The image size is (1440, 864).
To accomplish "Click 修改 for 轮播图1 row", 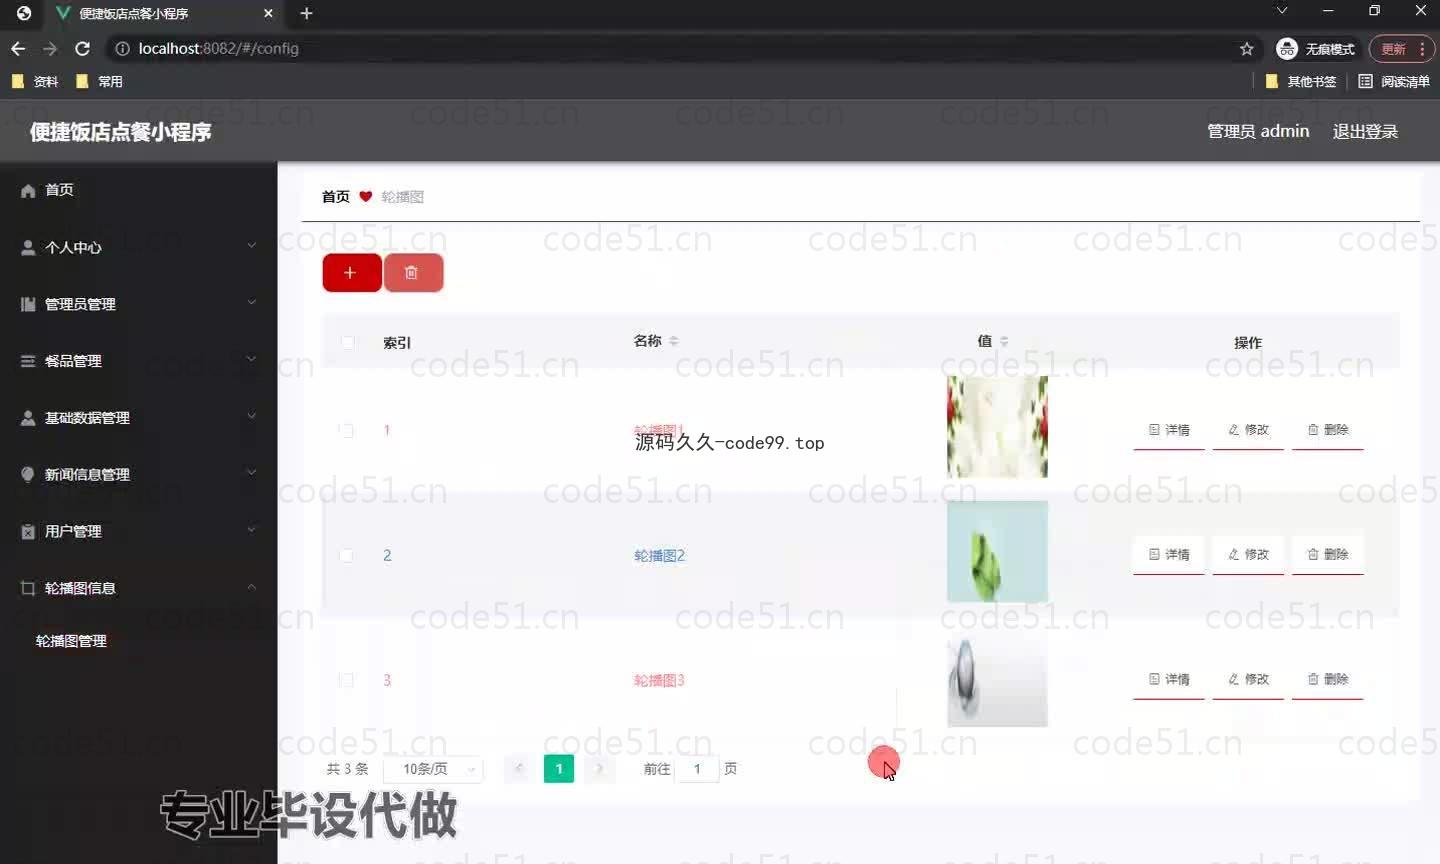I will pyautogui.click(x=1248, y=430).
